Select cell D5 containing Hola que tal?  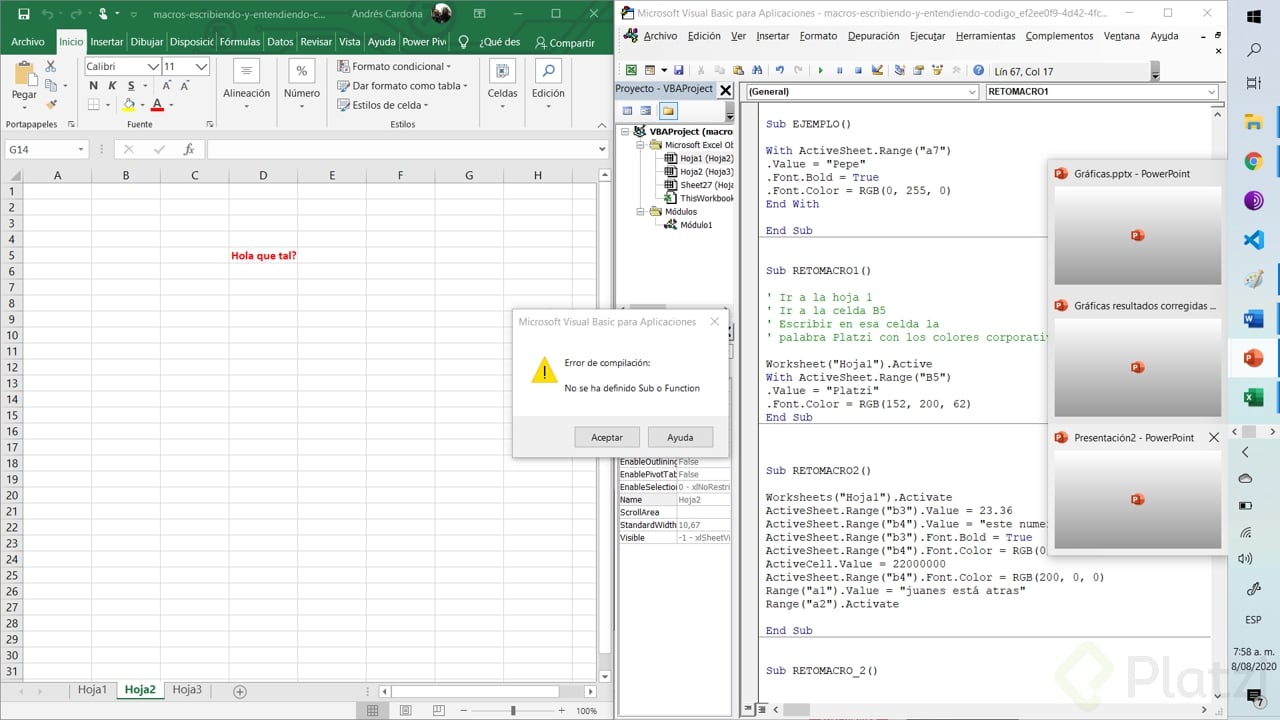click(263, 255)
